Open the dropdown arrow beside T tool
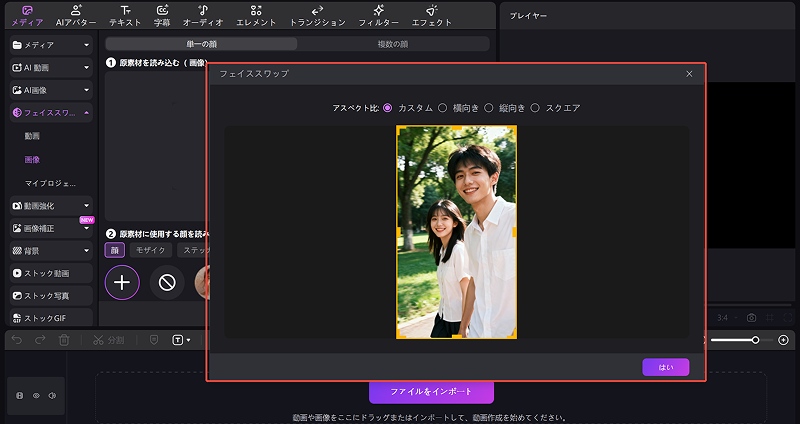The height and width of the screenshot is (424, 800). (x=188, y=340)
